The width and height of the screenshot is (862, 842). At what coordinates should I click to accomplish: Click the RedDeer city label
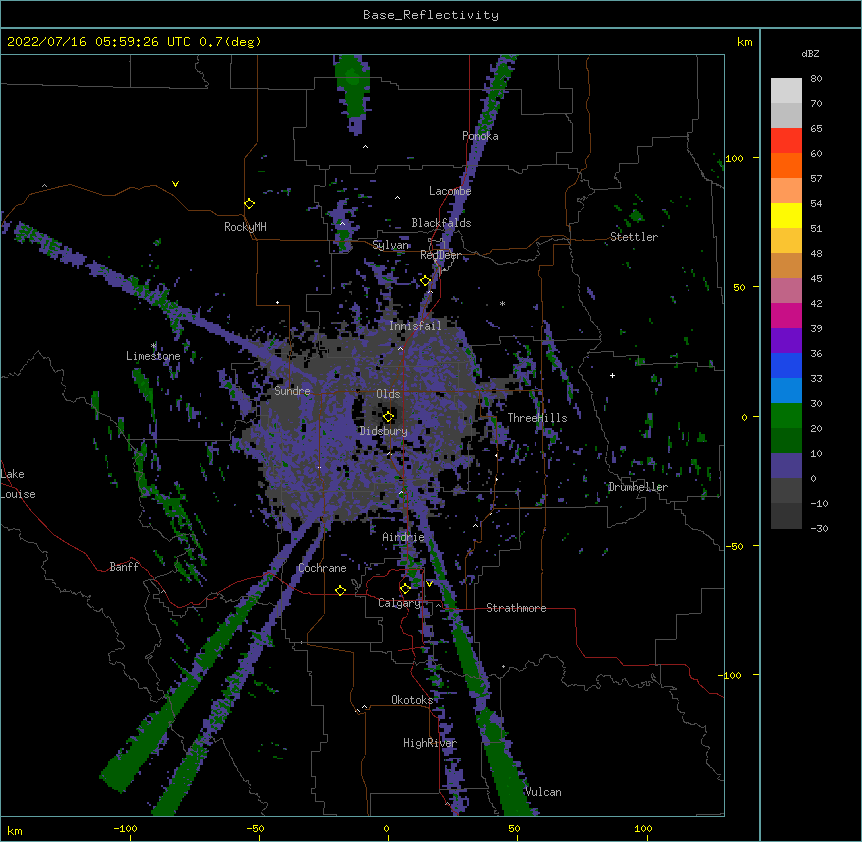point(440,255)
